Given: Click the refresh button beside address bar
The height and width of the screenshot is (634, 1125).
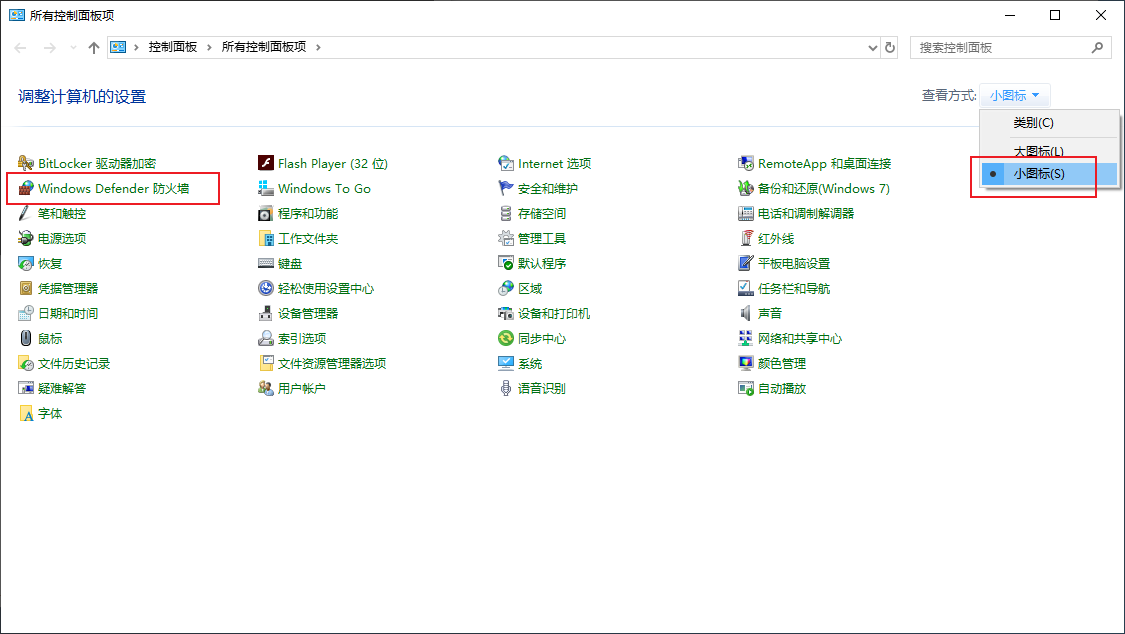Looking at the screenshot, I should [890, 48].
